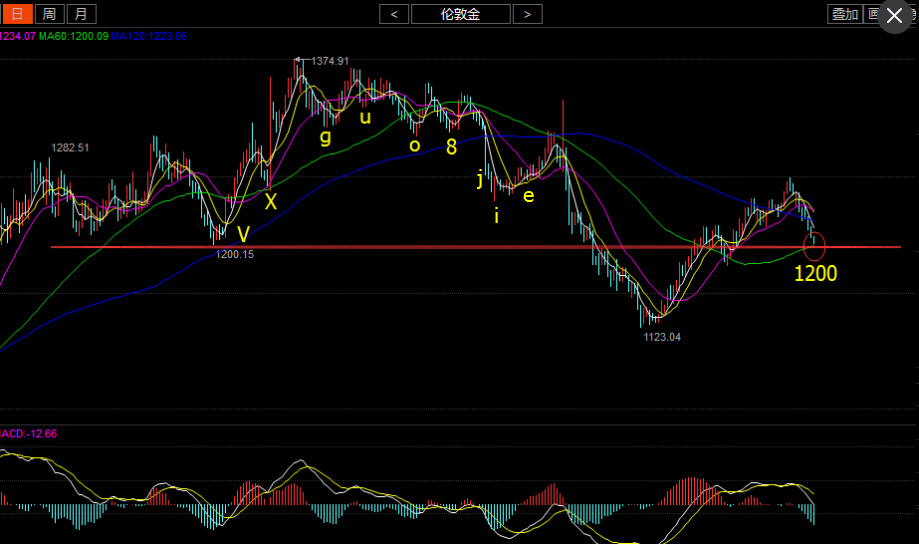919x544 pixels.
Task: Click the yellow X annotation on chart
Action: [x=270, y=201]
